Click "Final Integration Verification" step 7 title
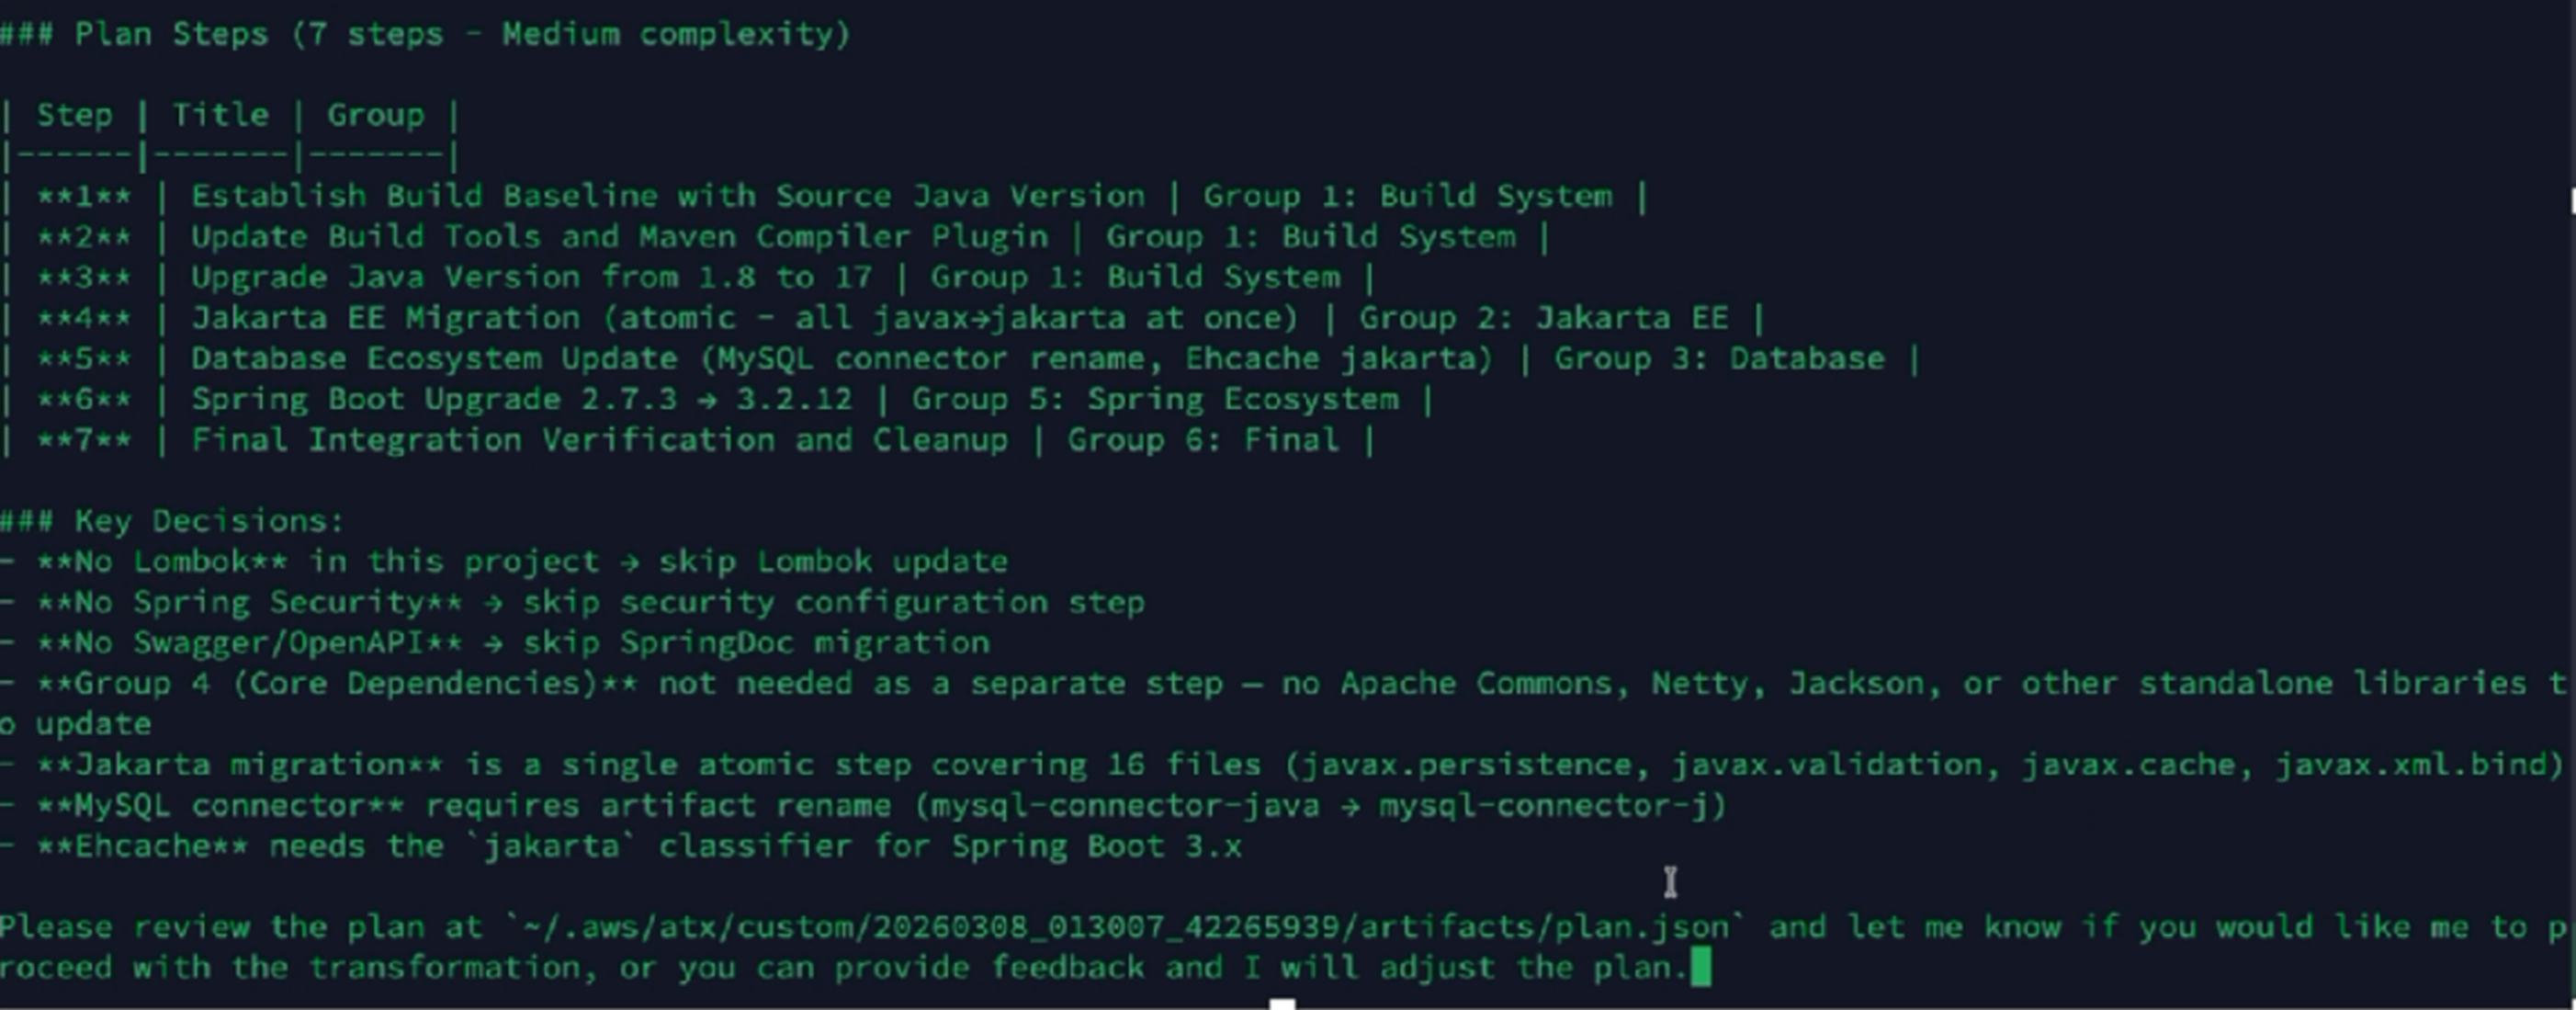This screenshot has height=1010, width=2576. click(x=599, y=440)
